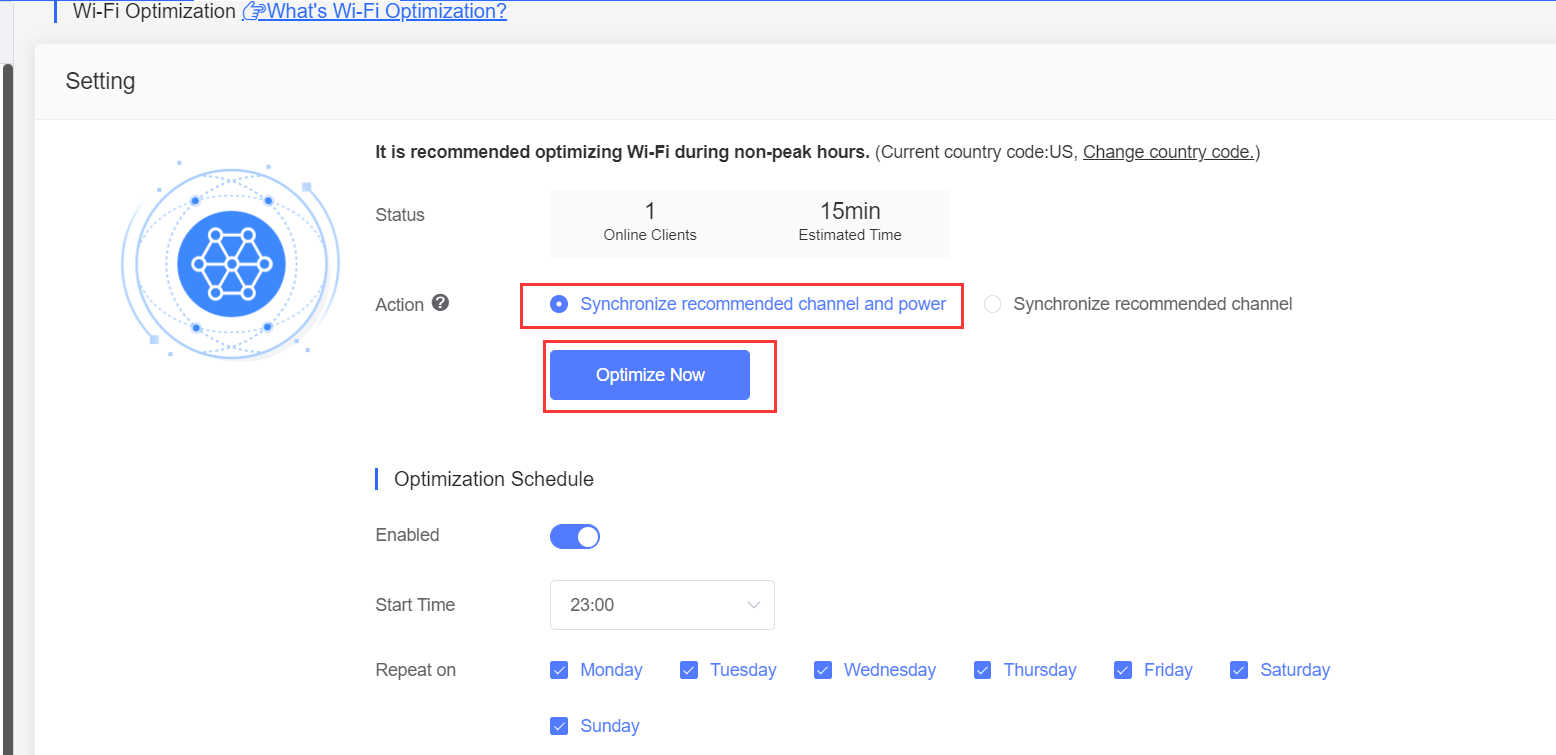Click the blue mesh network icon
Viewport: 1556px width, 755px height.
(231, 264)
